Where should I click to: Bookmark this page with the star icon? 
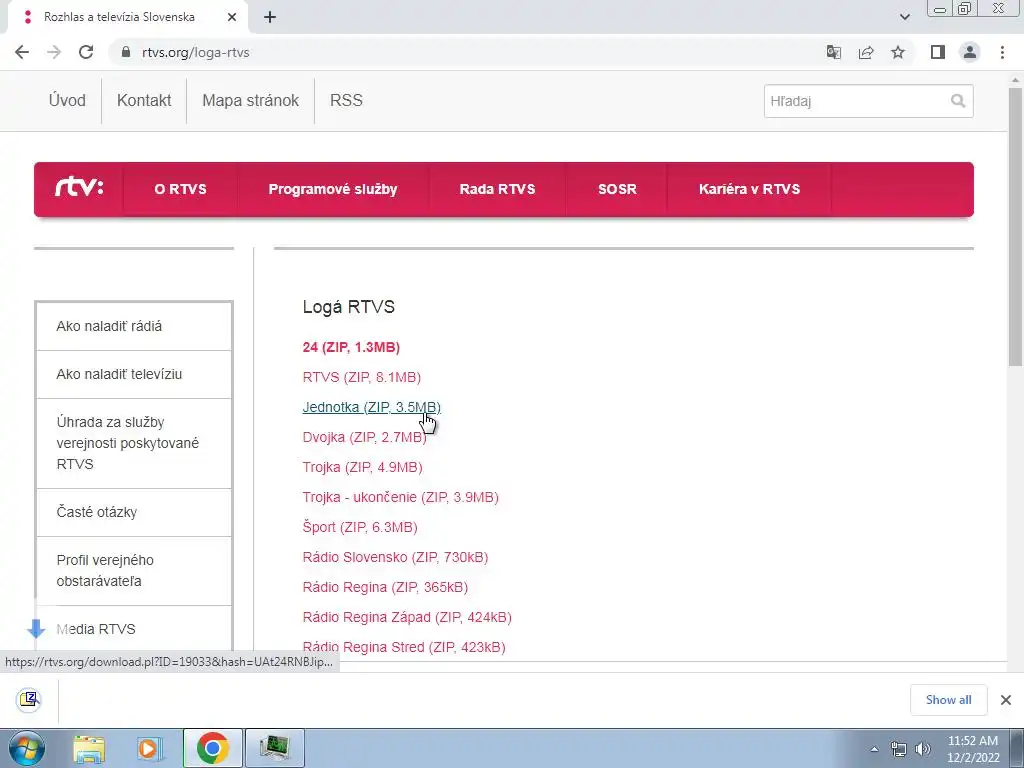click(x=898, y=52)
